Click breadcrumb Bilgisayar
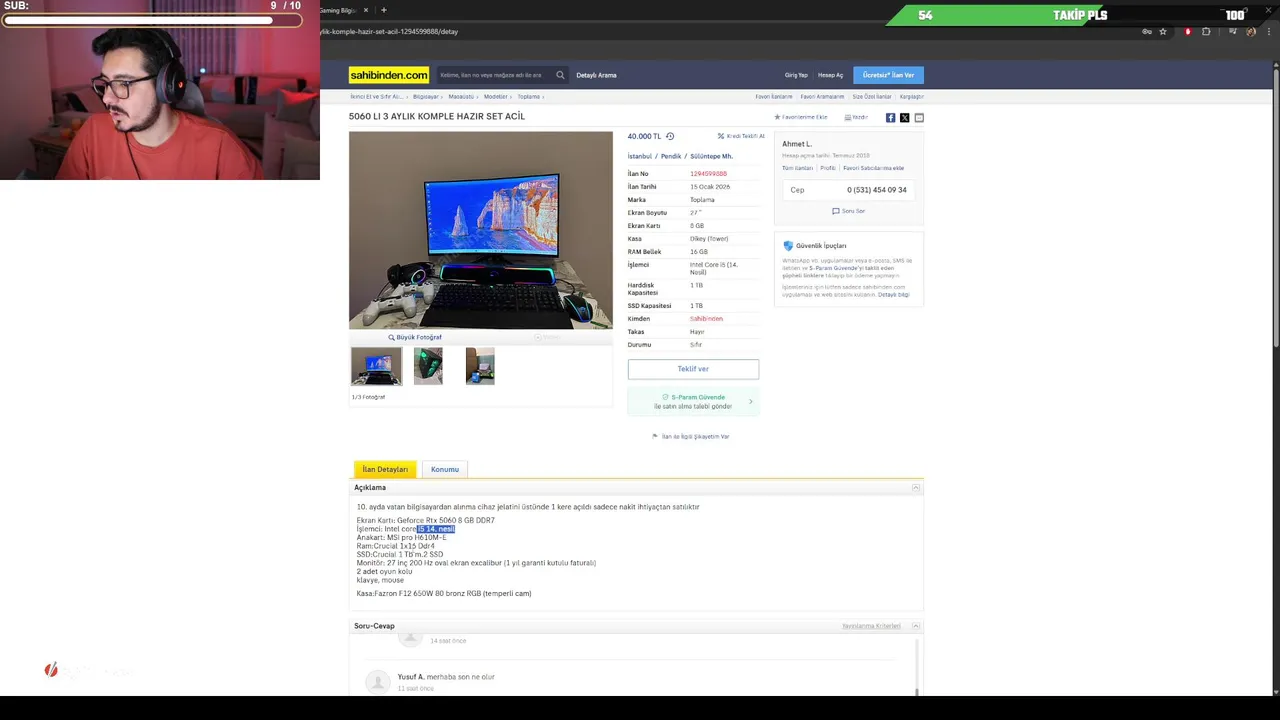 pyautogui.click(x=426, y=97)
